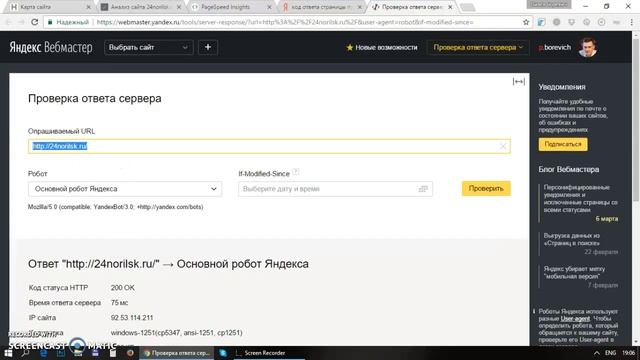Switch to PageSpeed Insights tab
640x360 pixels.
point(231,7)
